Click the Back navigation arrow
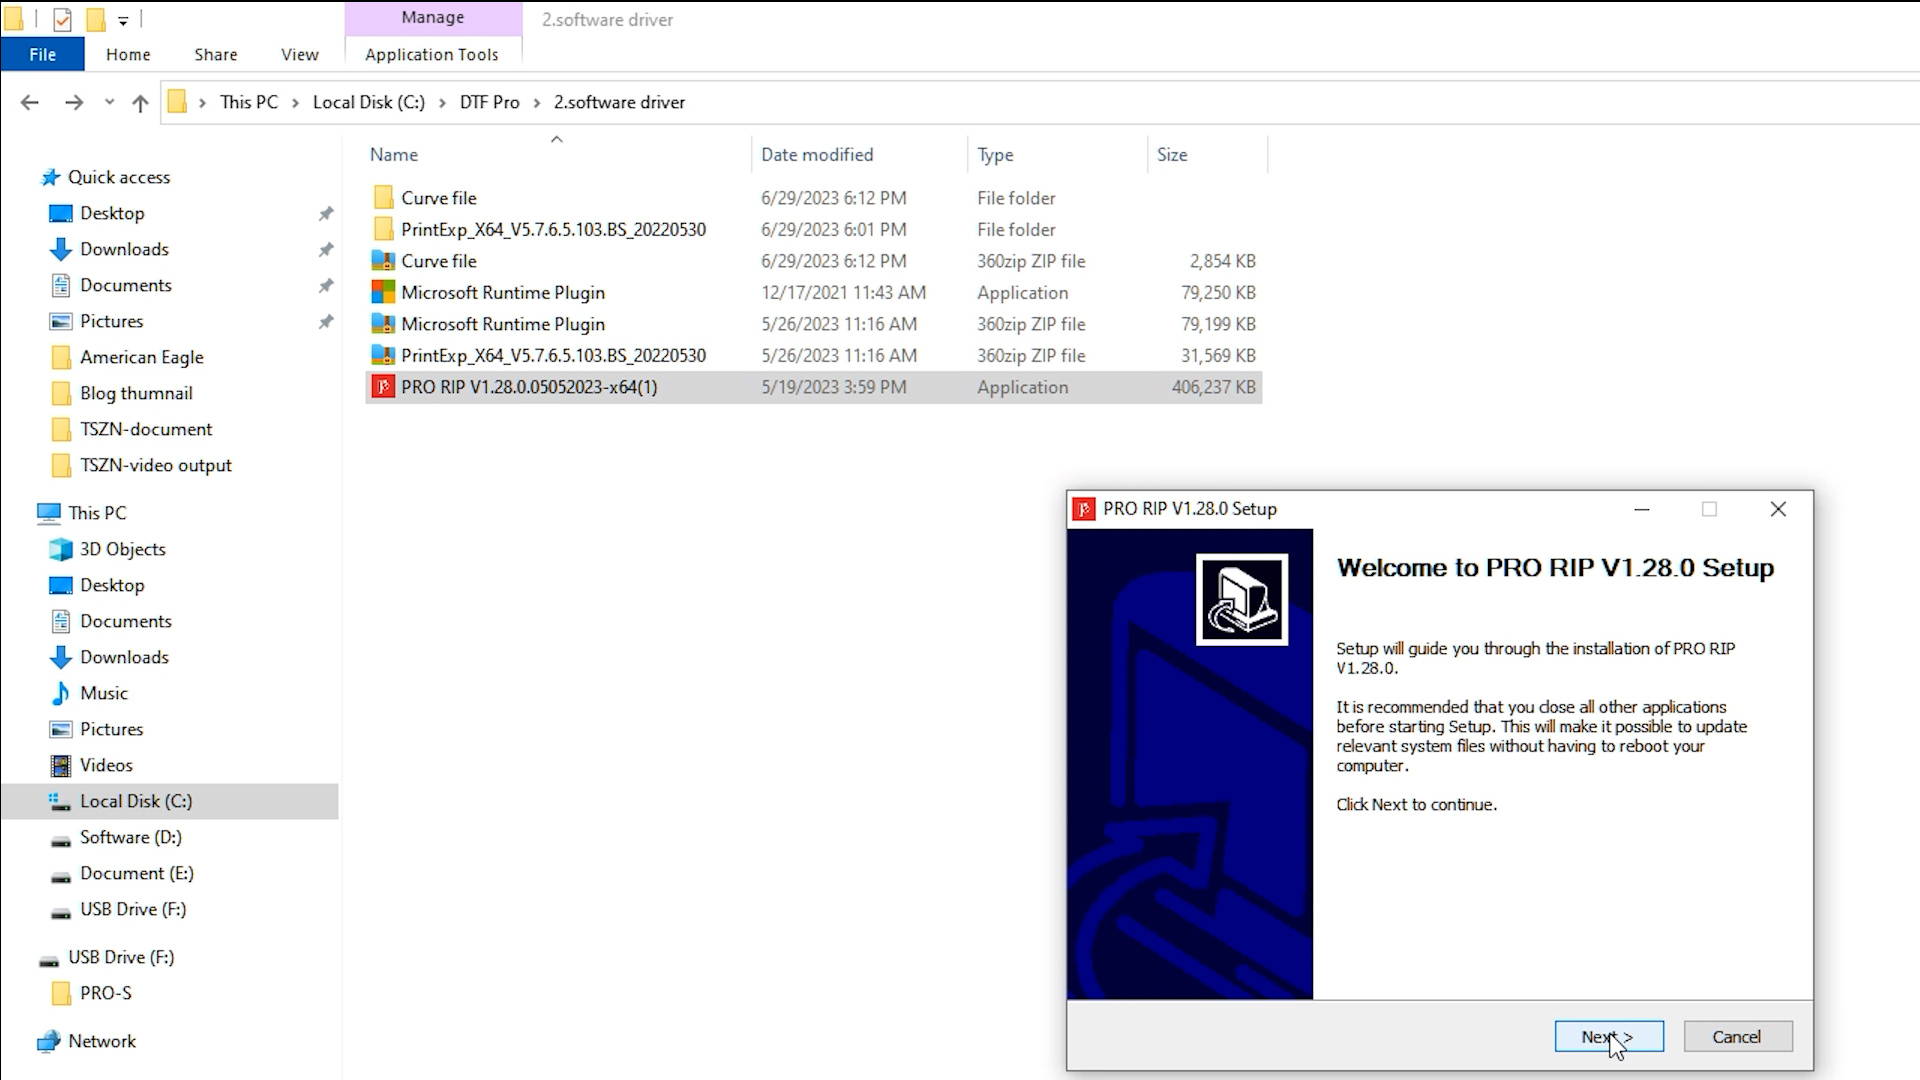 (30, 102)
